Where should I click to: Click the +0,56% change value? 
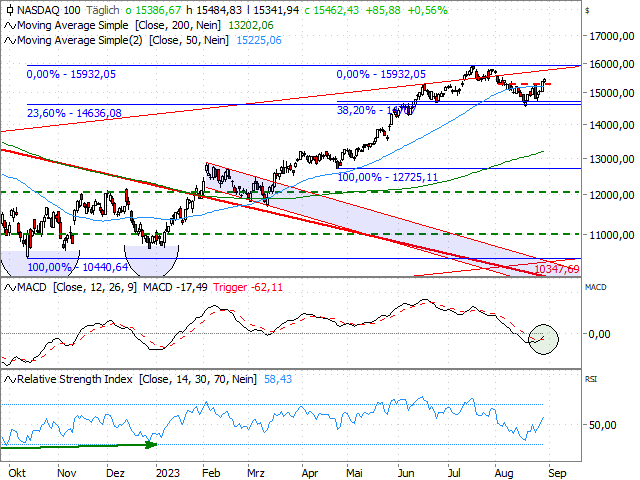[427, 10]
